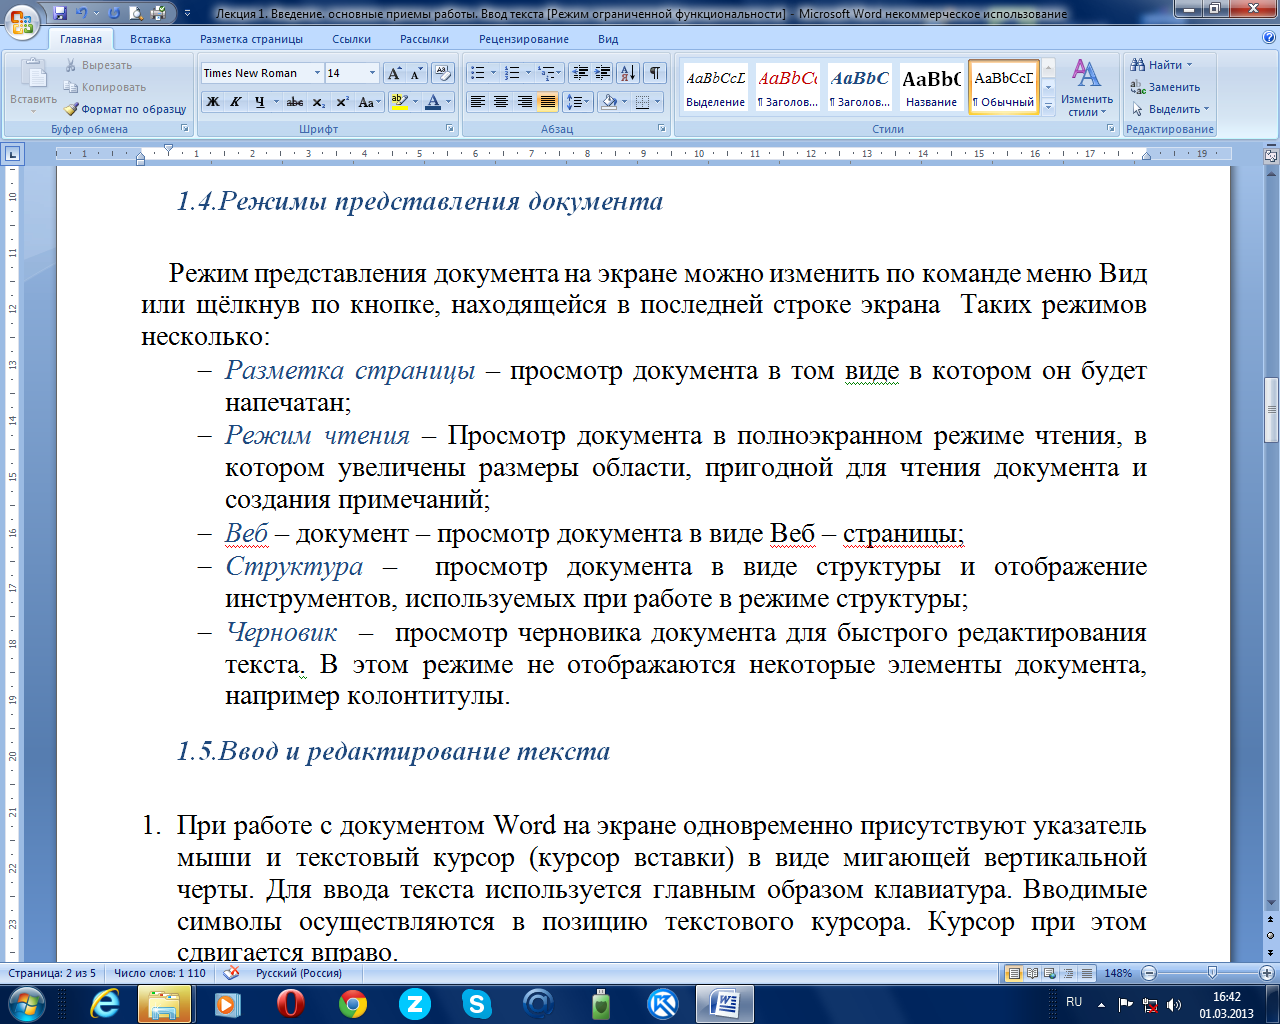This screenshot has width=1280, height=1024.
Task: Grow font size with the large A button
Action: tap(394, 73)
